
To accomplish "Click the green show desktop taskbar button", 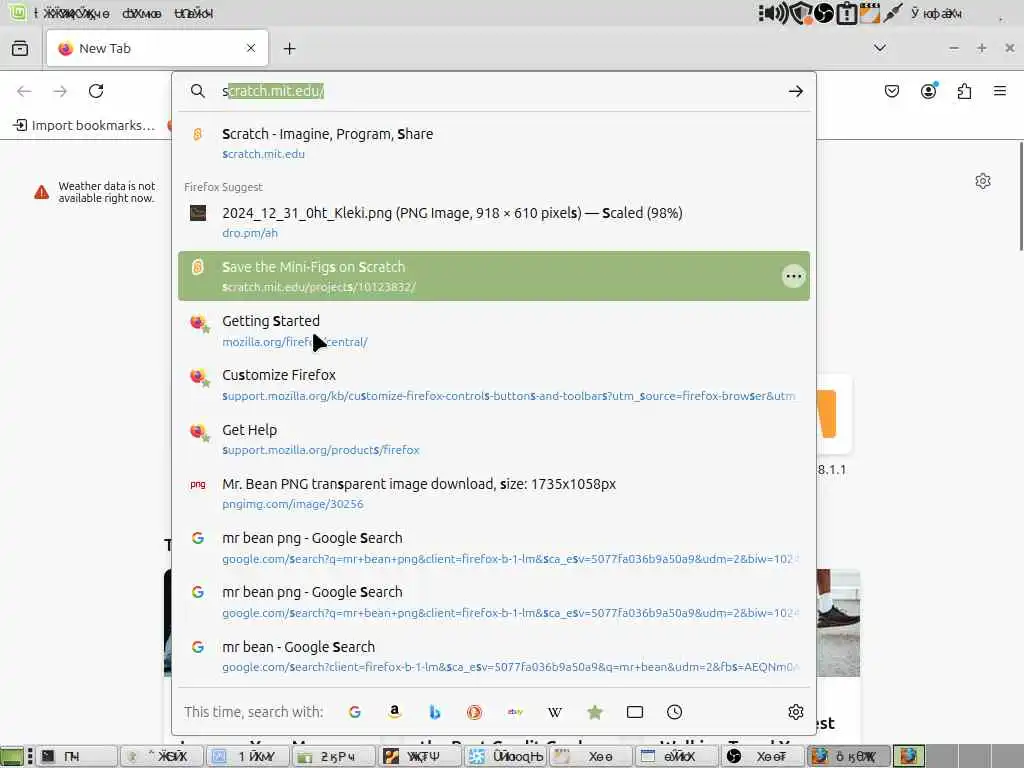I will click(x=12, y=756).
